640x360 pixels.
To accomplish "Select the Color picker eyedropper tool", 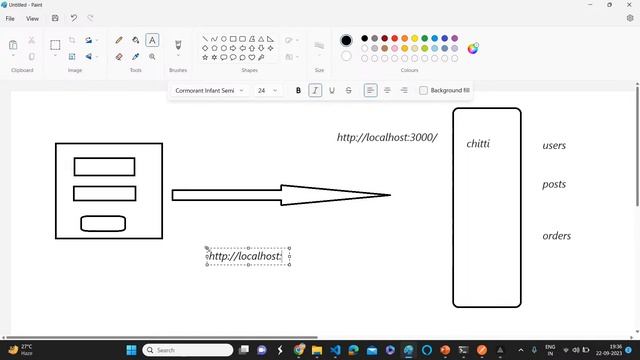I will point(136,57).
